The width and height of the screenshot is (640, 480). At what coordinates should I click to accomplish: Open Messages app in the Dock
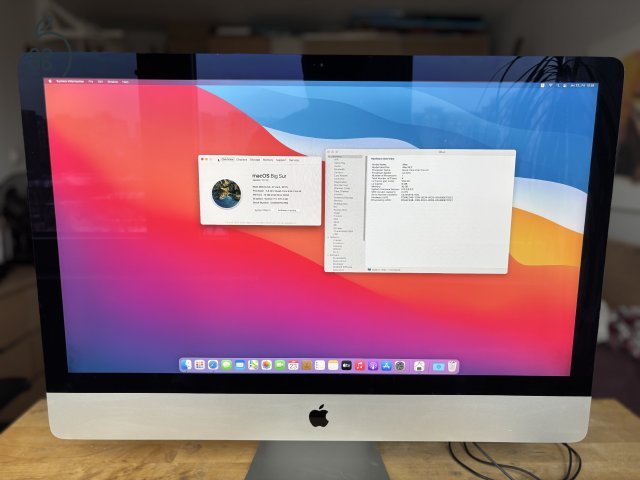226,365
